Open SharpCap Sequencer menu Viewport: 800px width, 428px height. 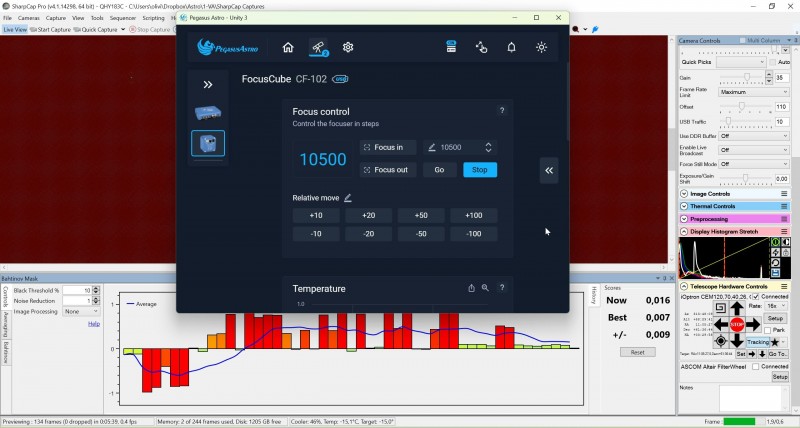[123, 18]
